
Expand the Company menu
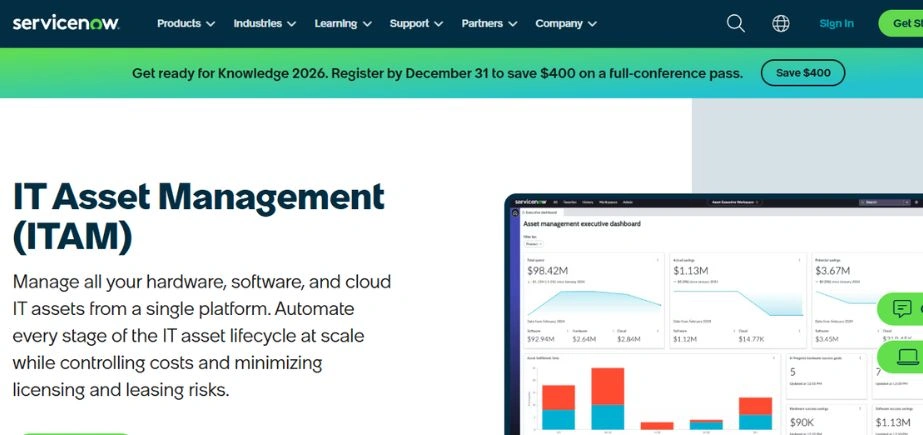(566, 24)
